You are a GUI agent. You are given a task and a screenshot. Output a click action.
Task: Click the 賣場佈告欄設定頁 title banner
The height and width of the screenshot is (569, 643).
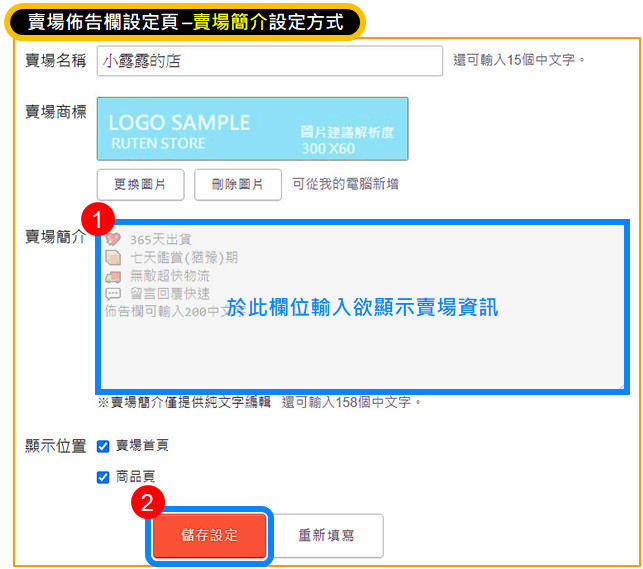185,21
